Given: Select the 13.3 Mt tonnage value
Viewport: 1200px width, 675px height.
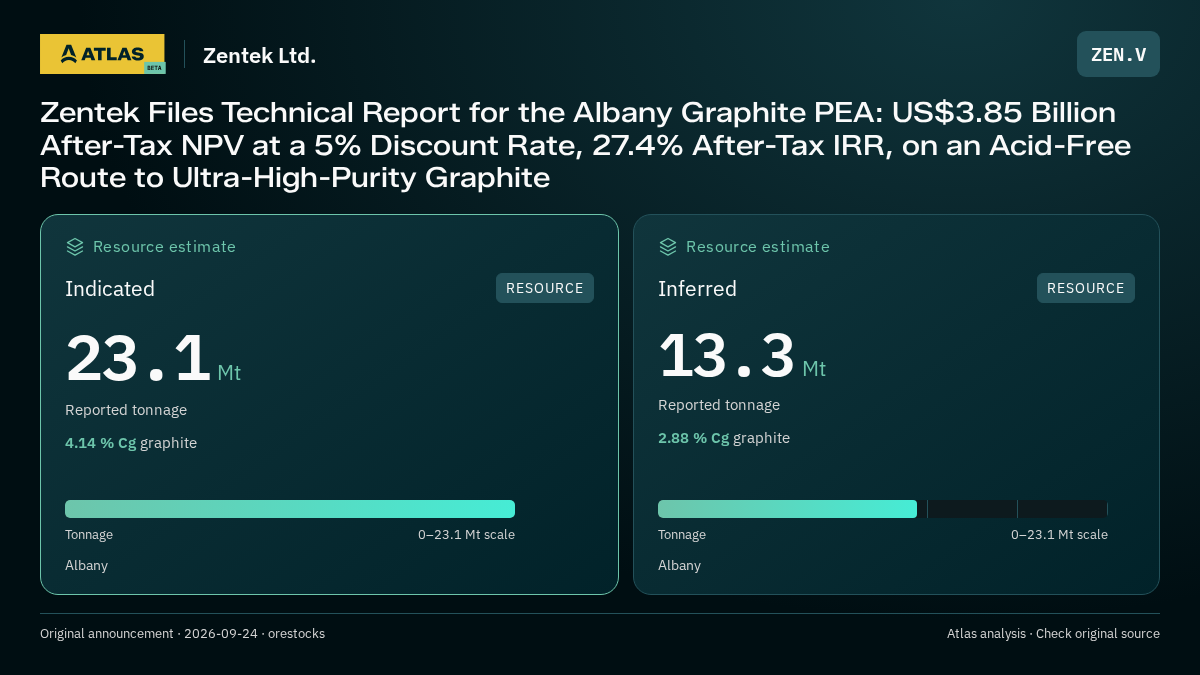Looking at the screenshot, I should 742,356.
